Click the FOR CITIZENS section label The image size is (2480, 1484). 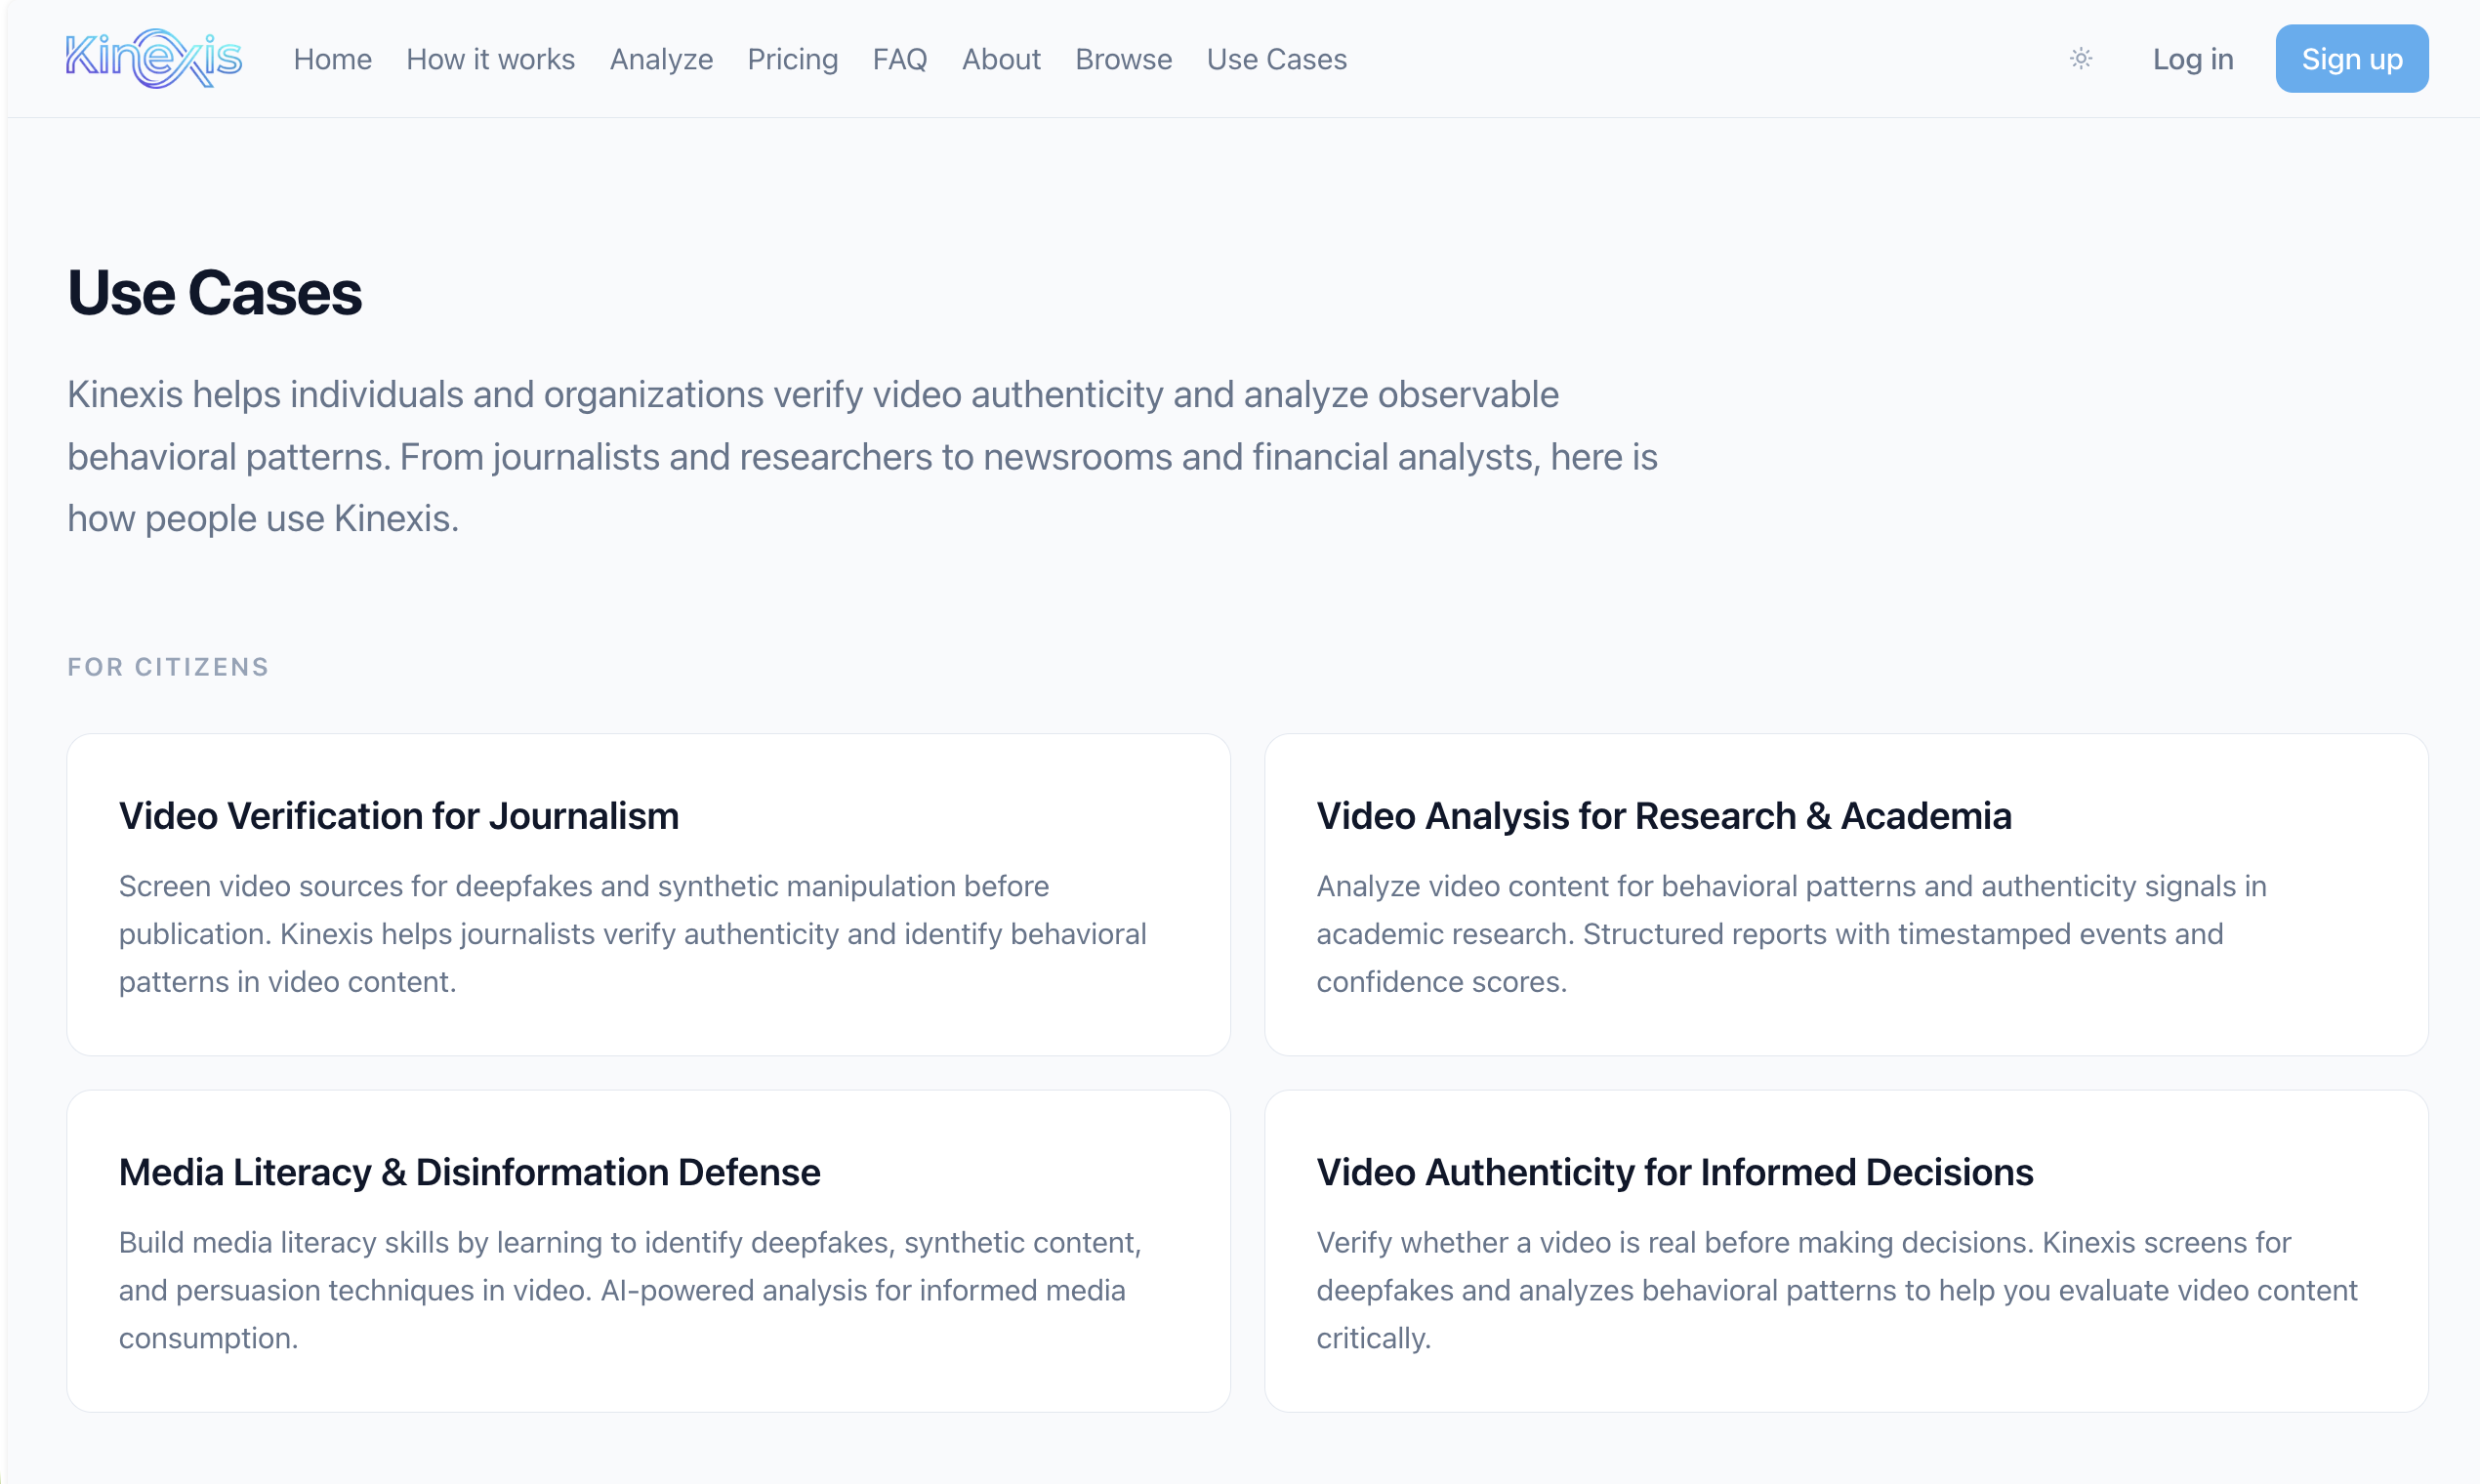(x=168, y=667)
